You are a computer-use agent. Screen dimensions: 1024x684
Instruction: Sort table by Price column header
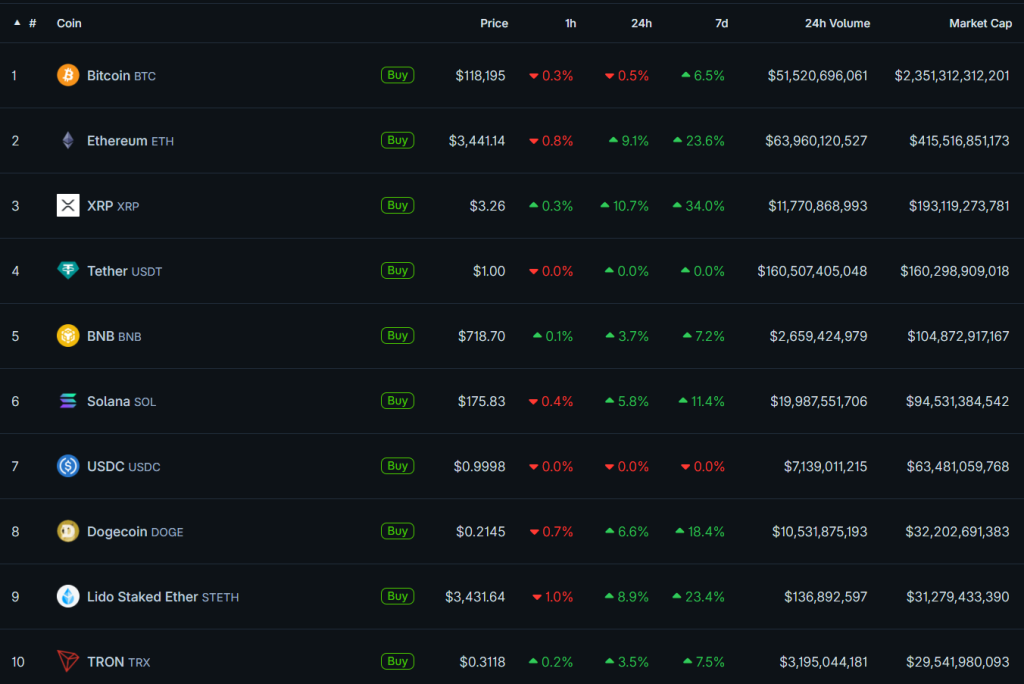click(493, 23)
